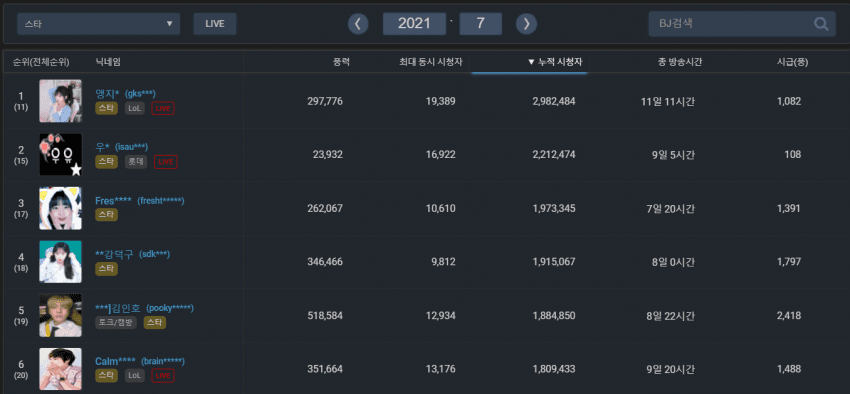This screenshot has width=850, height=394.
Task: Open 앵지* (gks***) nickname link
Action: click(x=126, y=94)
